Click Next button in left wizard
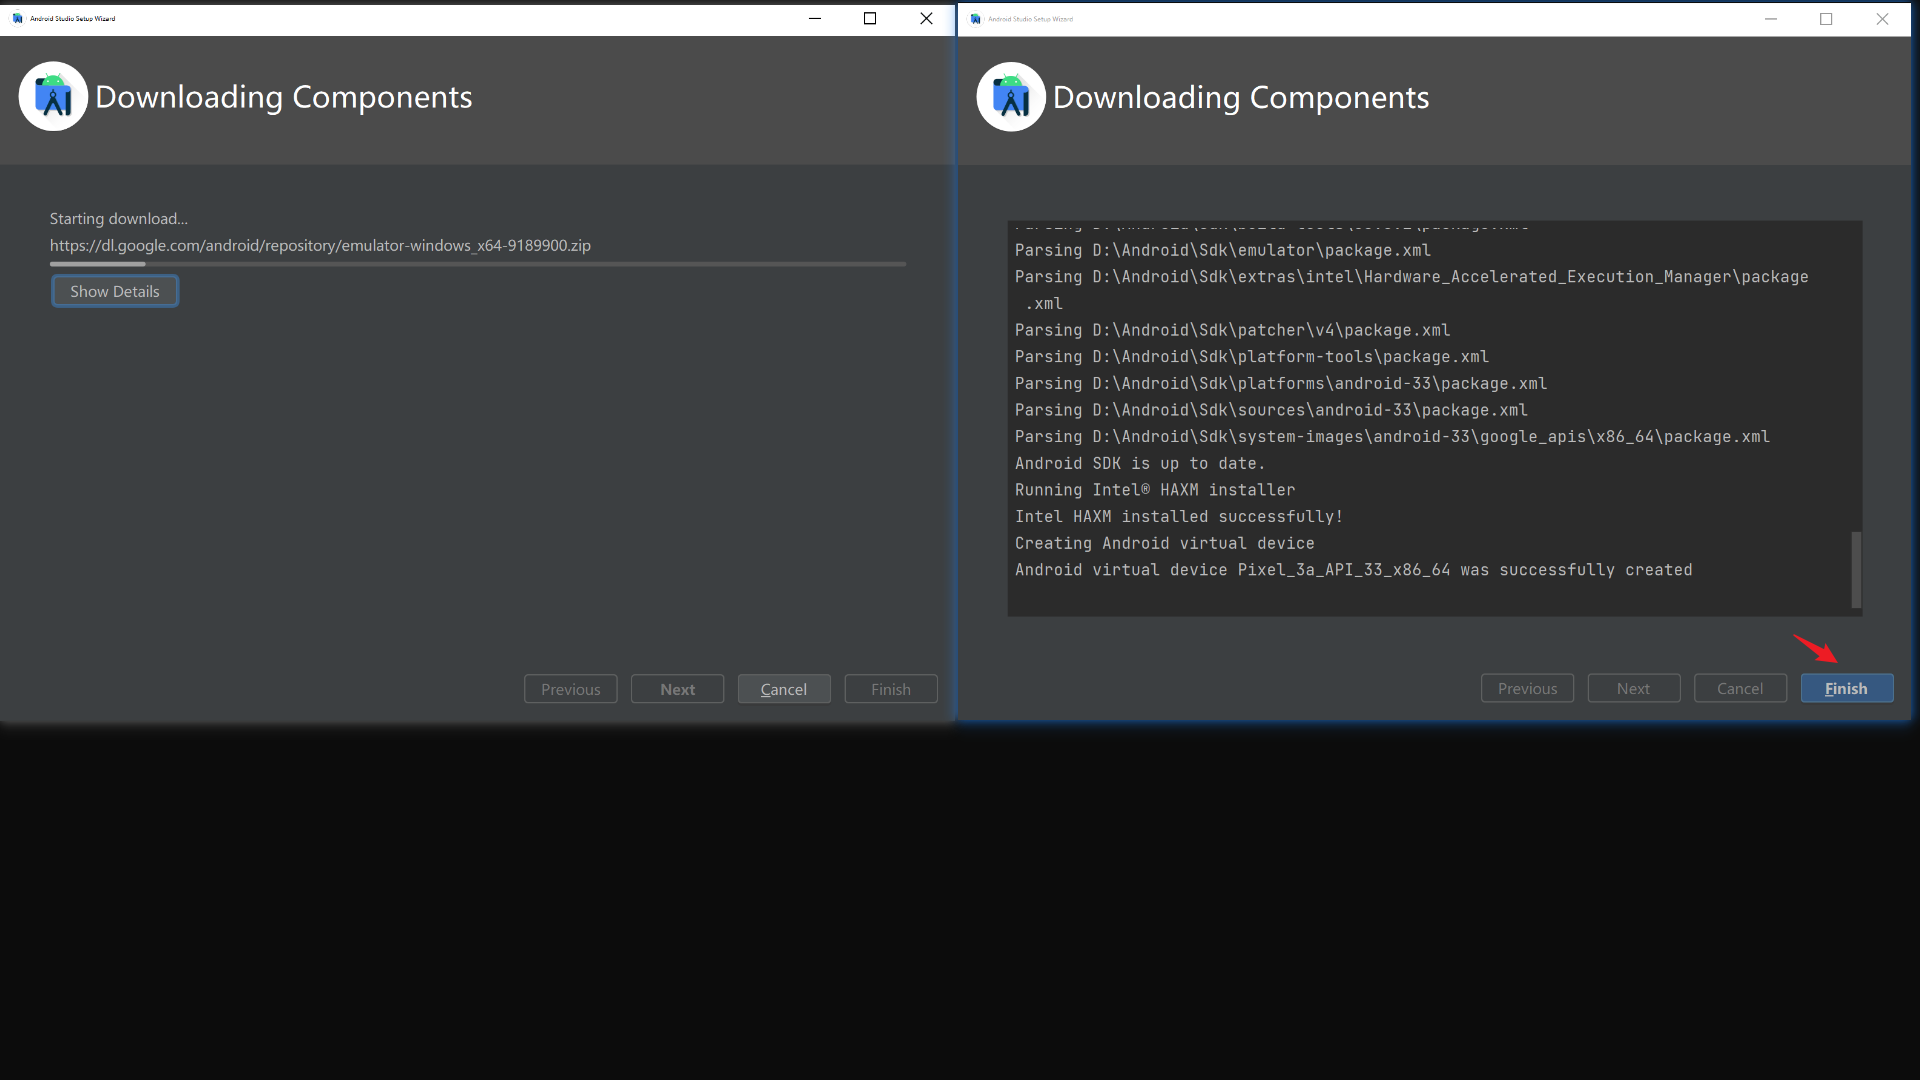The width and height of the screenshot is (1920, 1080). click(677, 689)
